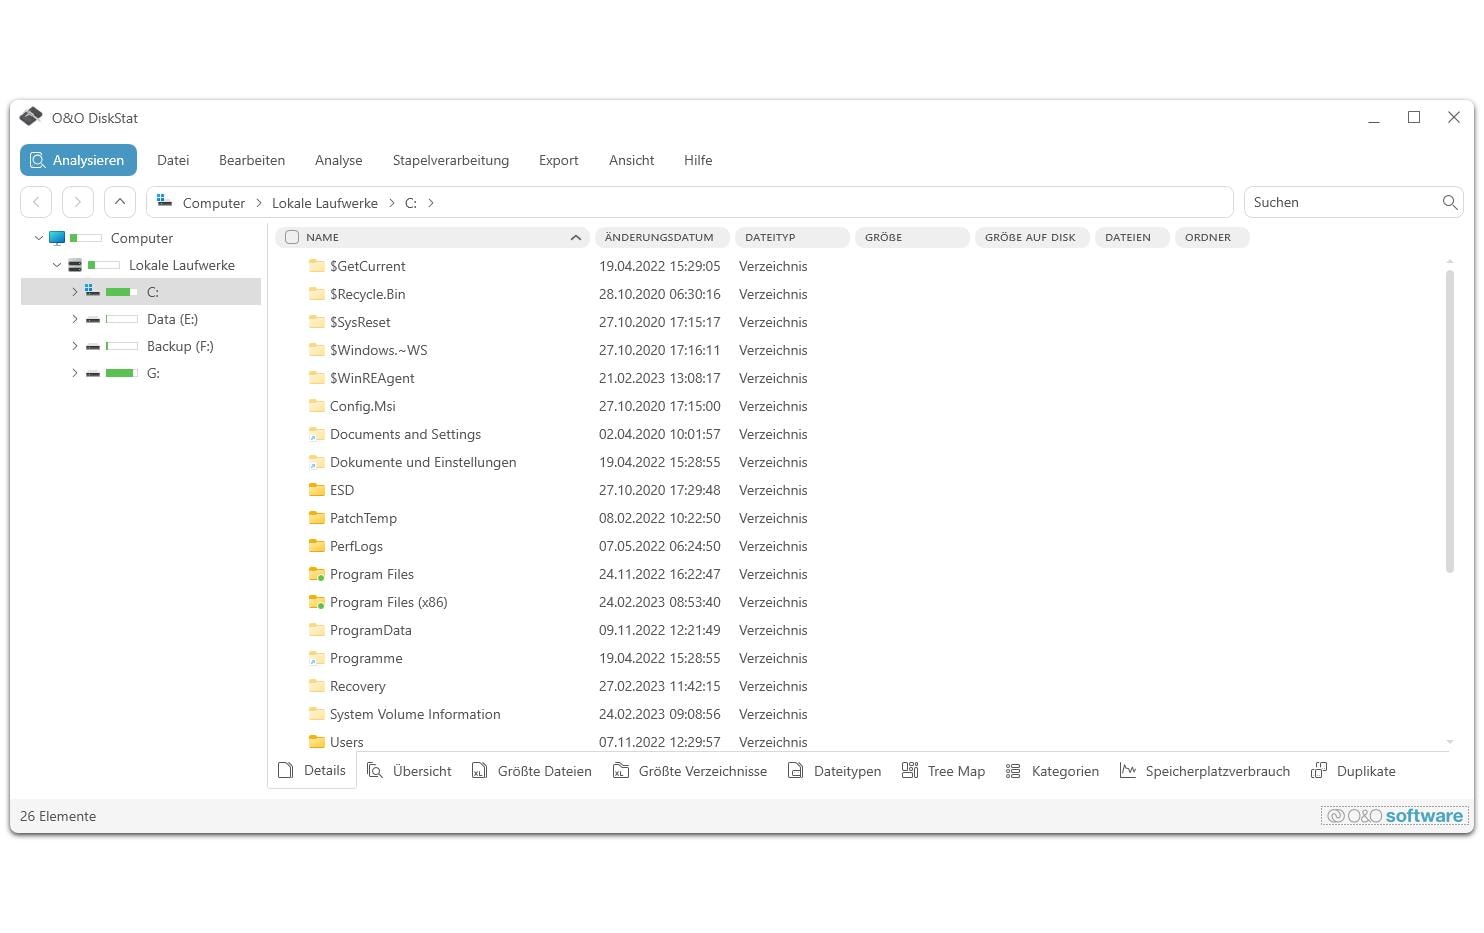1484x933 pixels.
Task: Select the ProgramData folder row
Action: coord(860,630)
